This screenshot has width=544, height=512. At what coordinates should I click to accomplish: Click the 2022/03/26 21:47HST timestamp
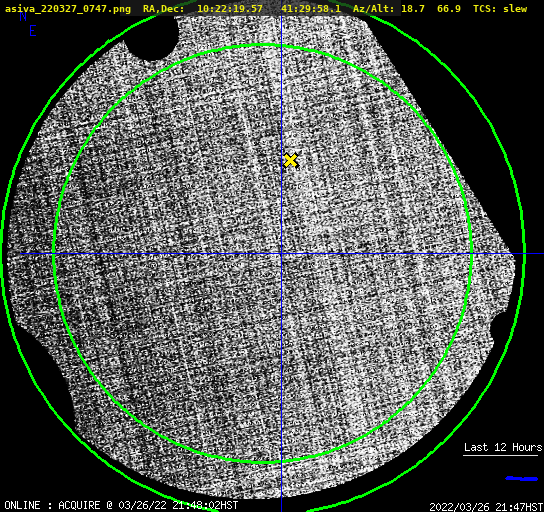486,507
